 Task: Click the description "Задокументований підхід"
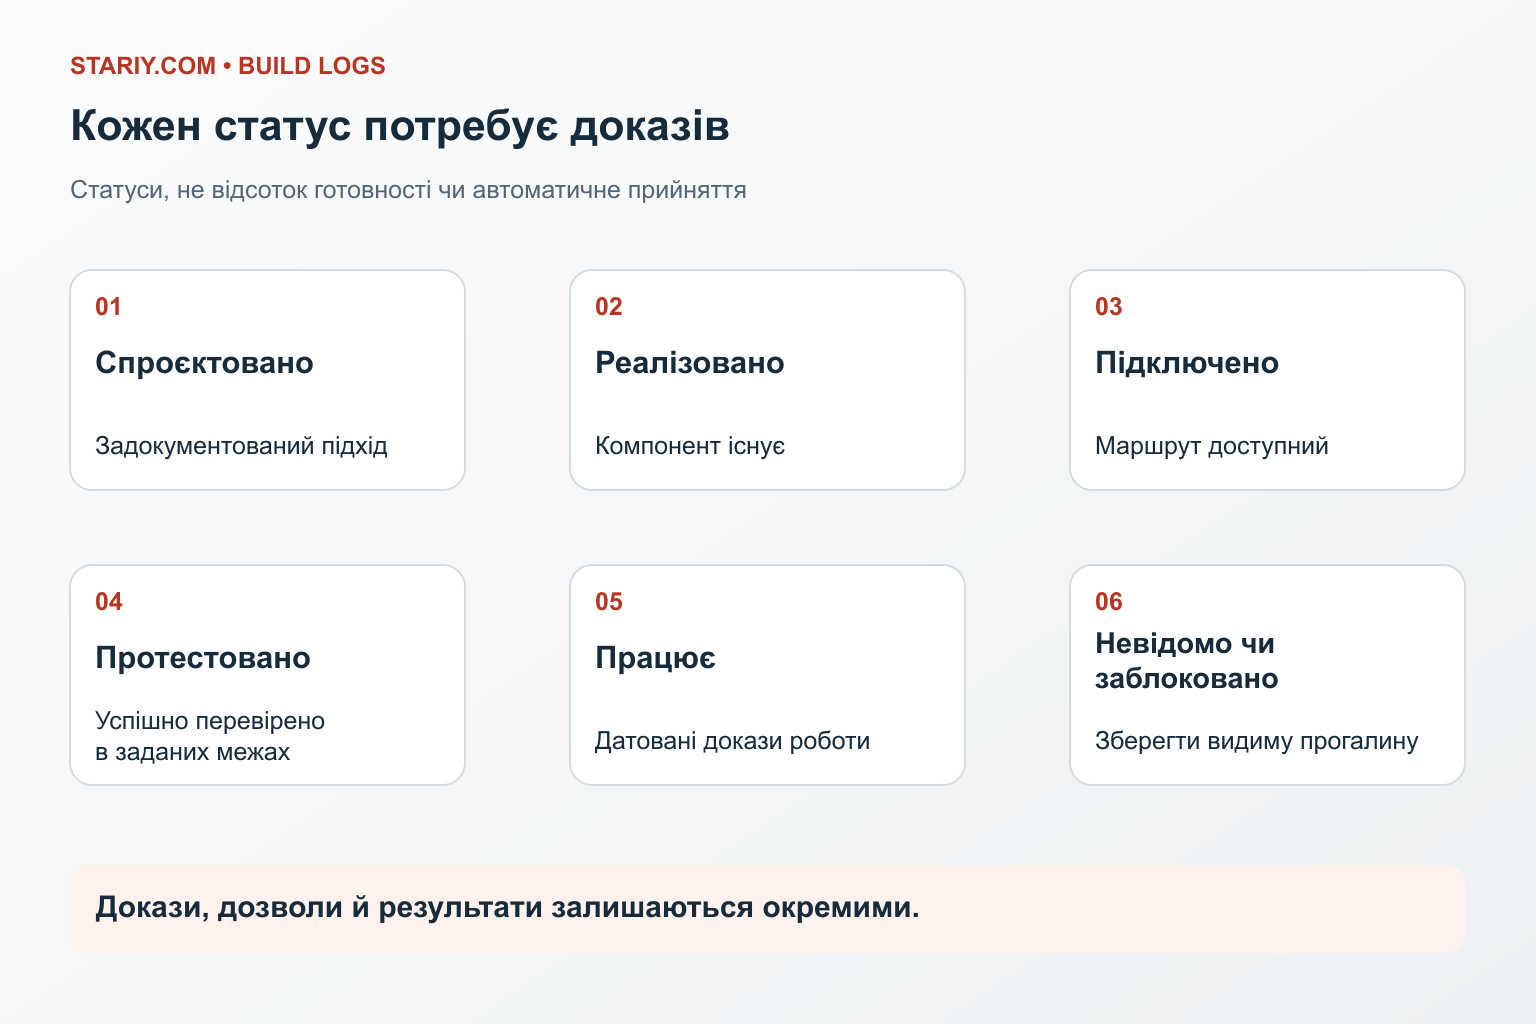(241, 446)
